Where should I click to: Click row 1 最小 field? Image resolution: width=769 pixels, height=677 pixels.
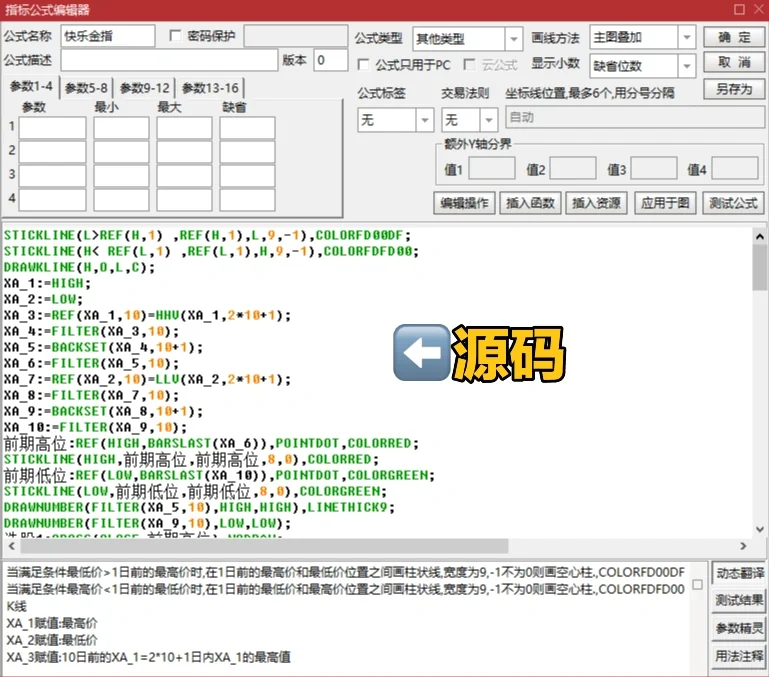pos(121,128)
